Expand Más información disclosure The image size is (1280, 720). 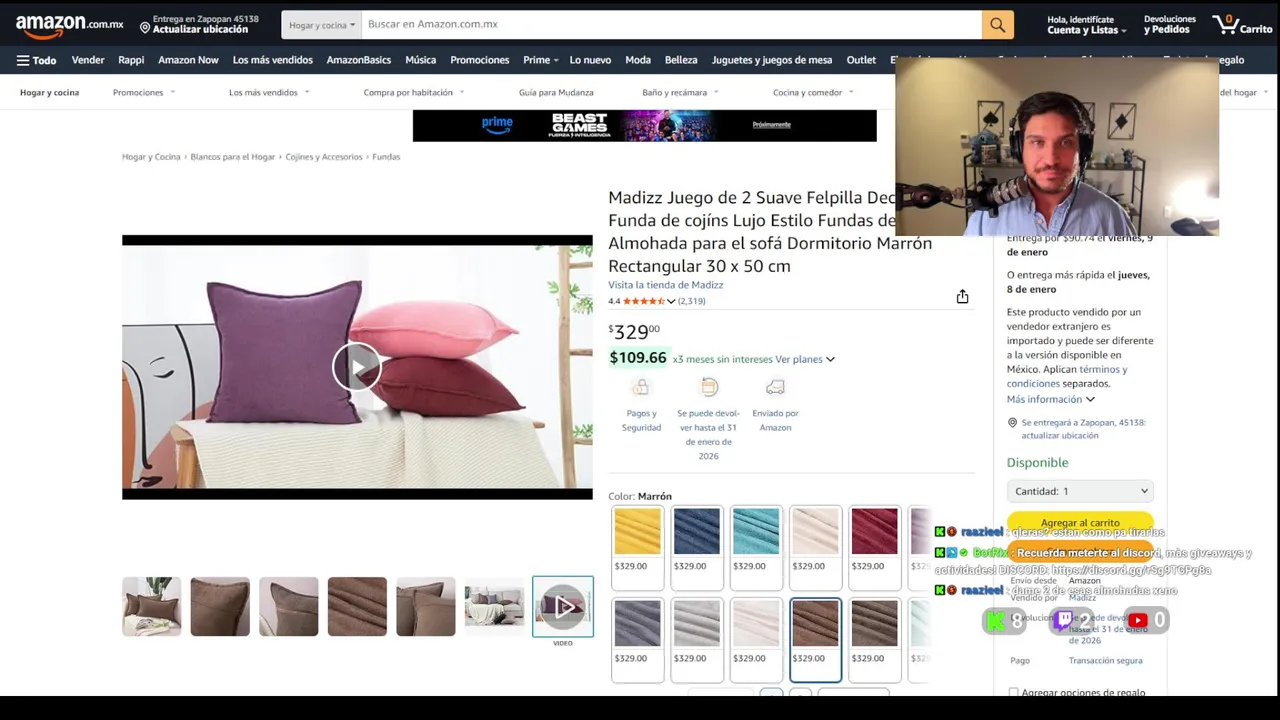tap(1050, 399)
